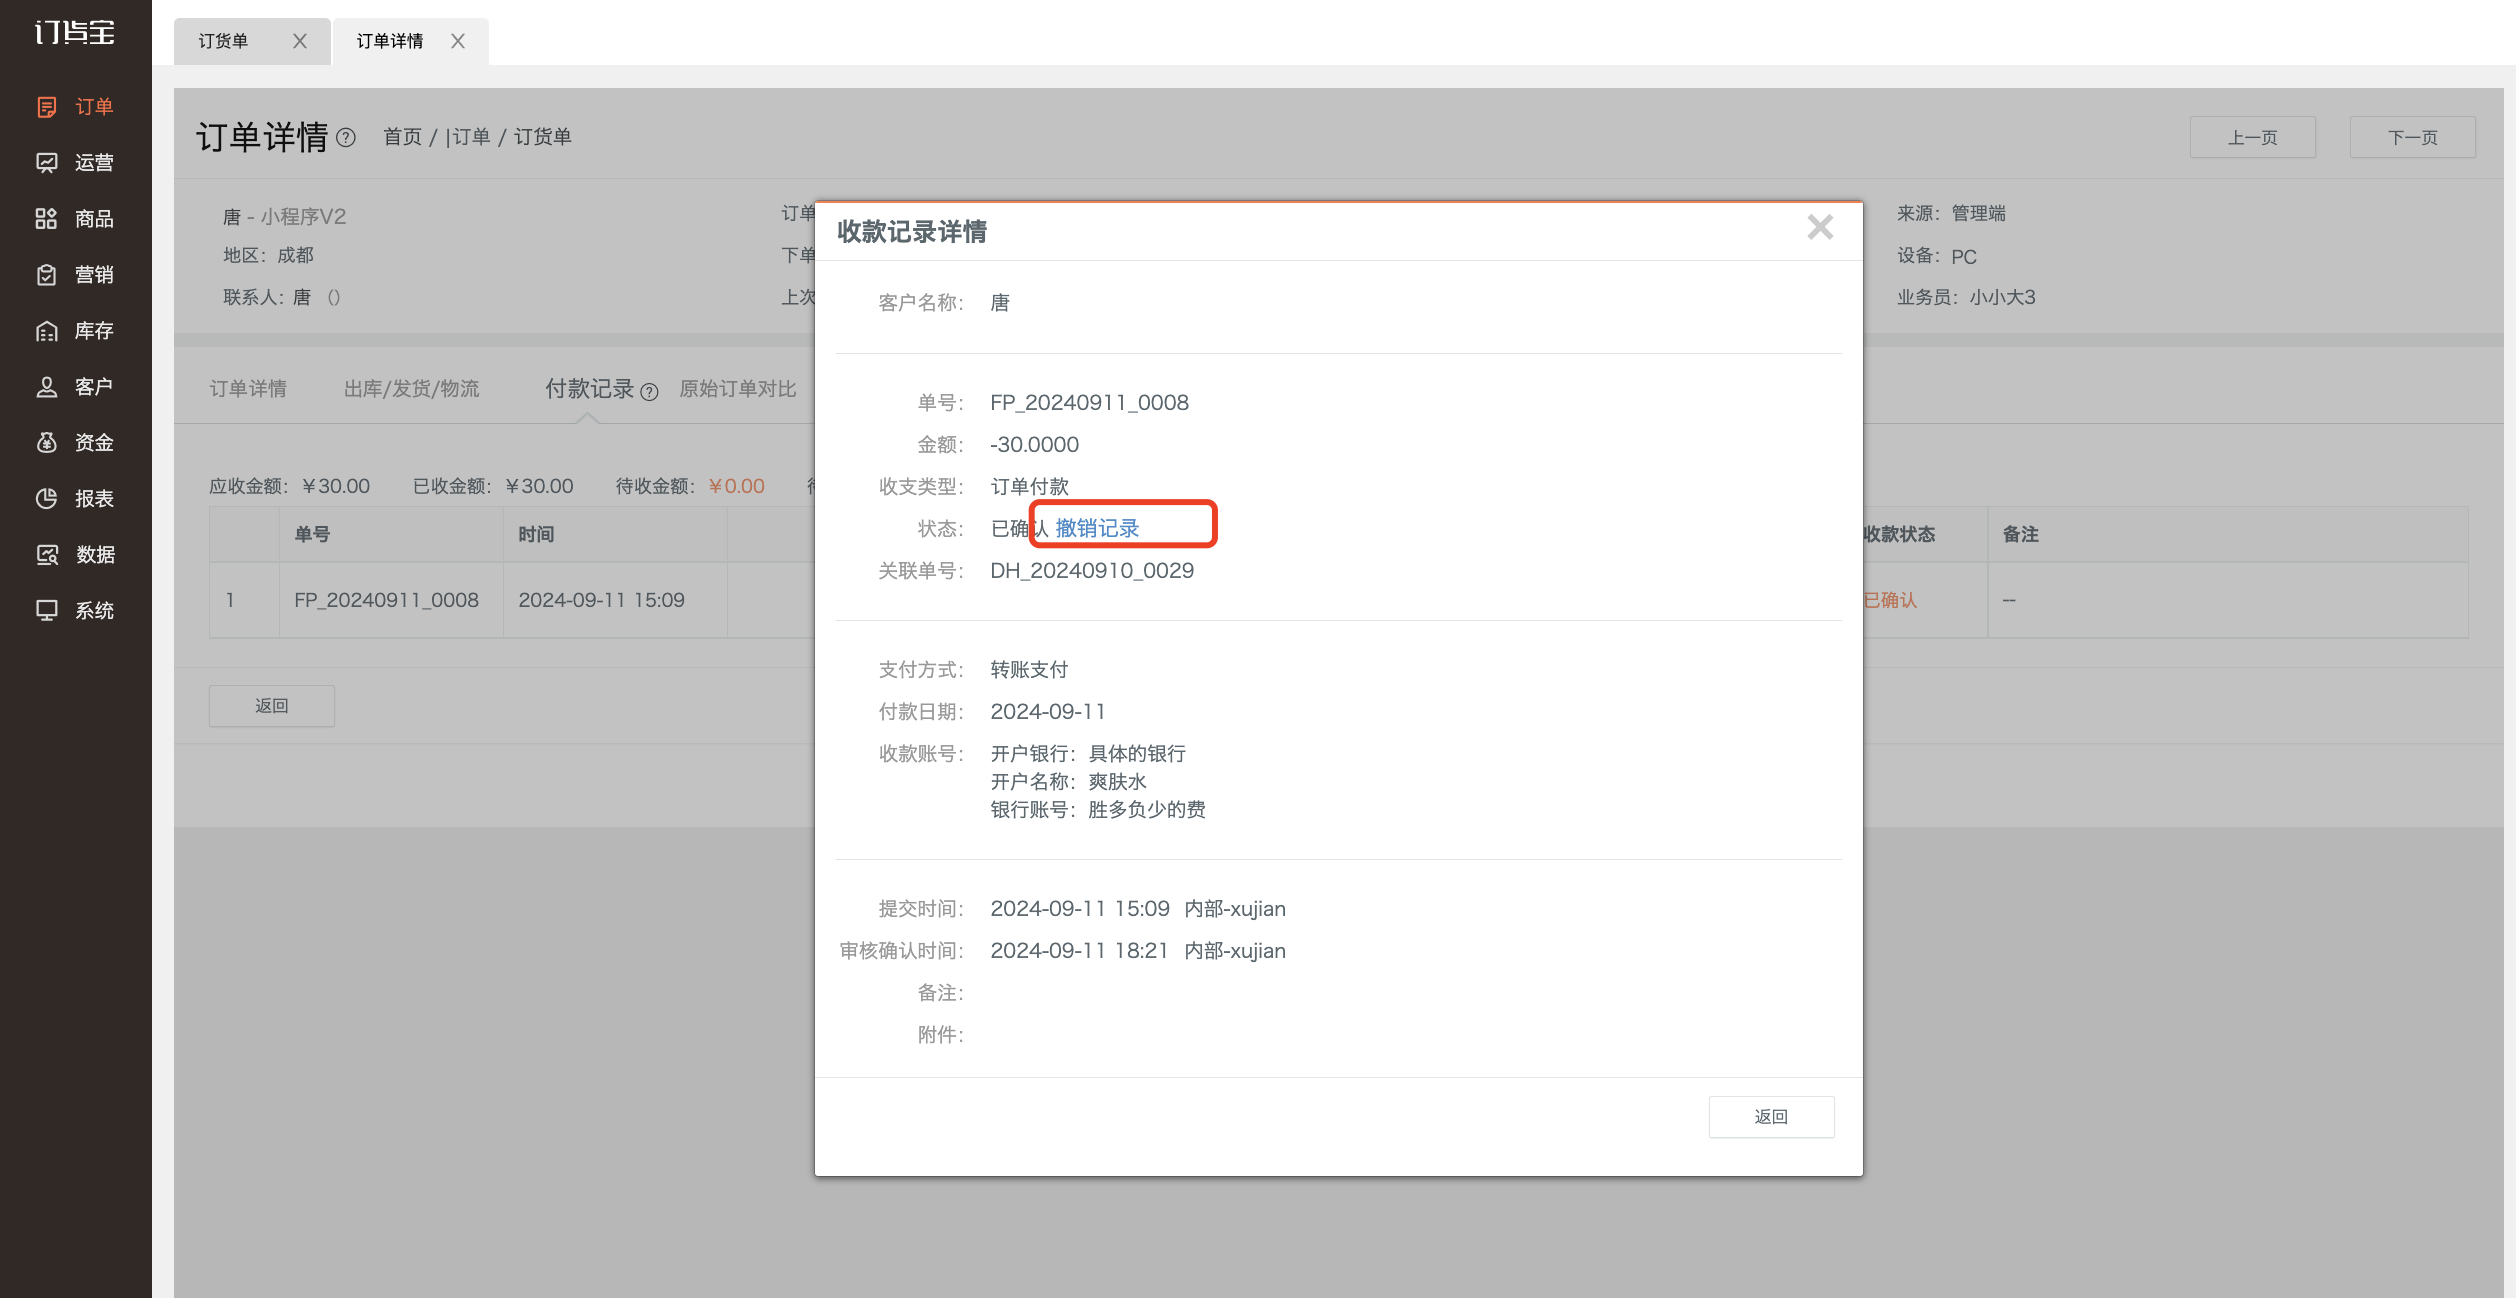Open the 库存 warehouse icon

pos(46,331)
